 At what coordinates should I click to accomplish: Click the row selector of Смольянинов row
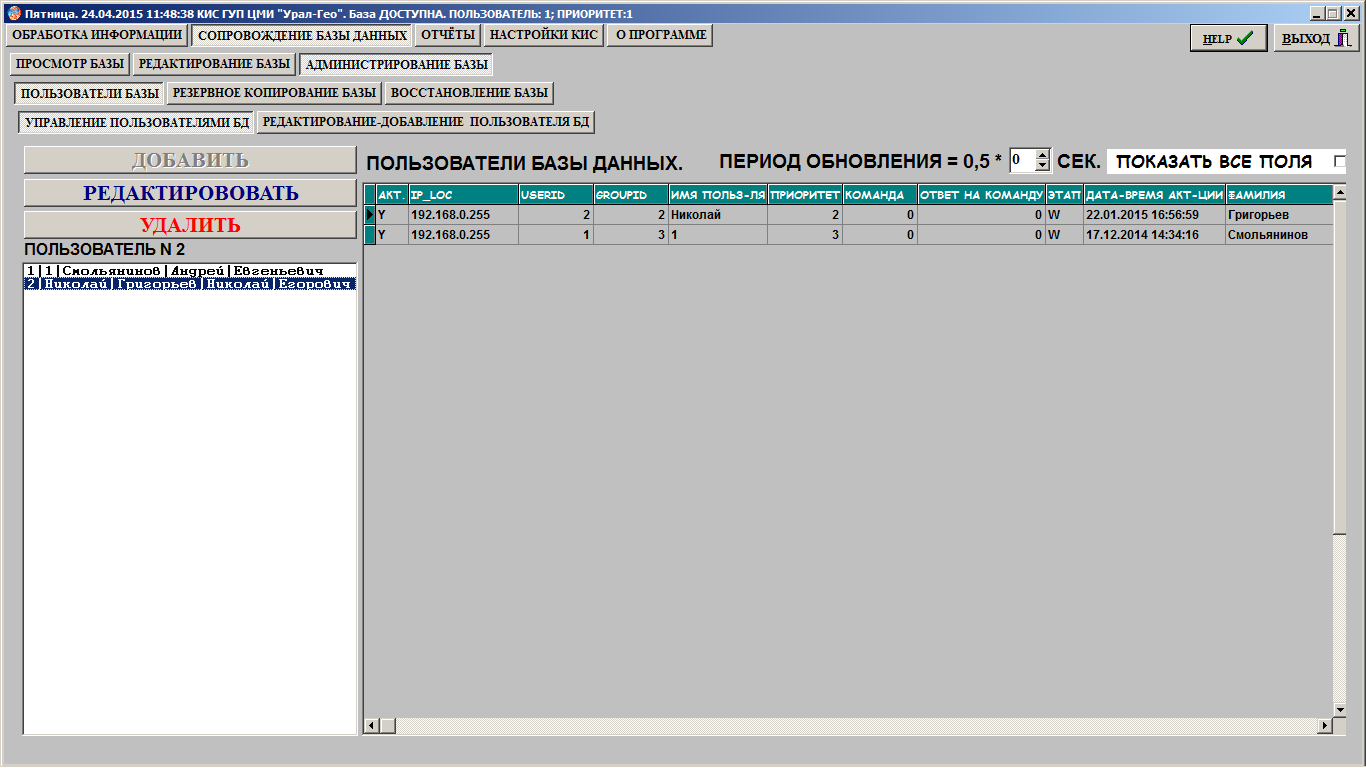pos(370,235)
